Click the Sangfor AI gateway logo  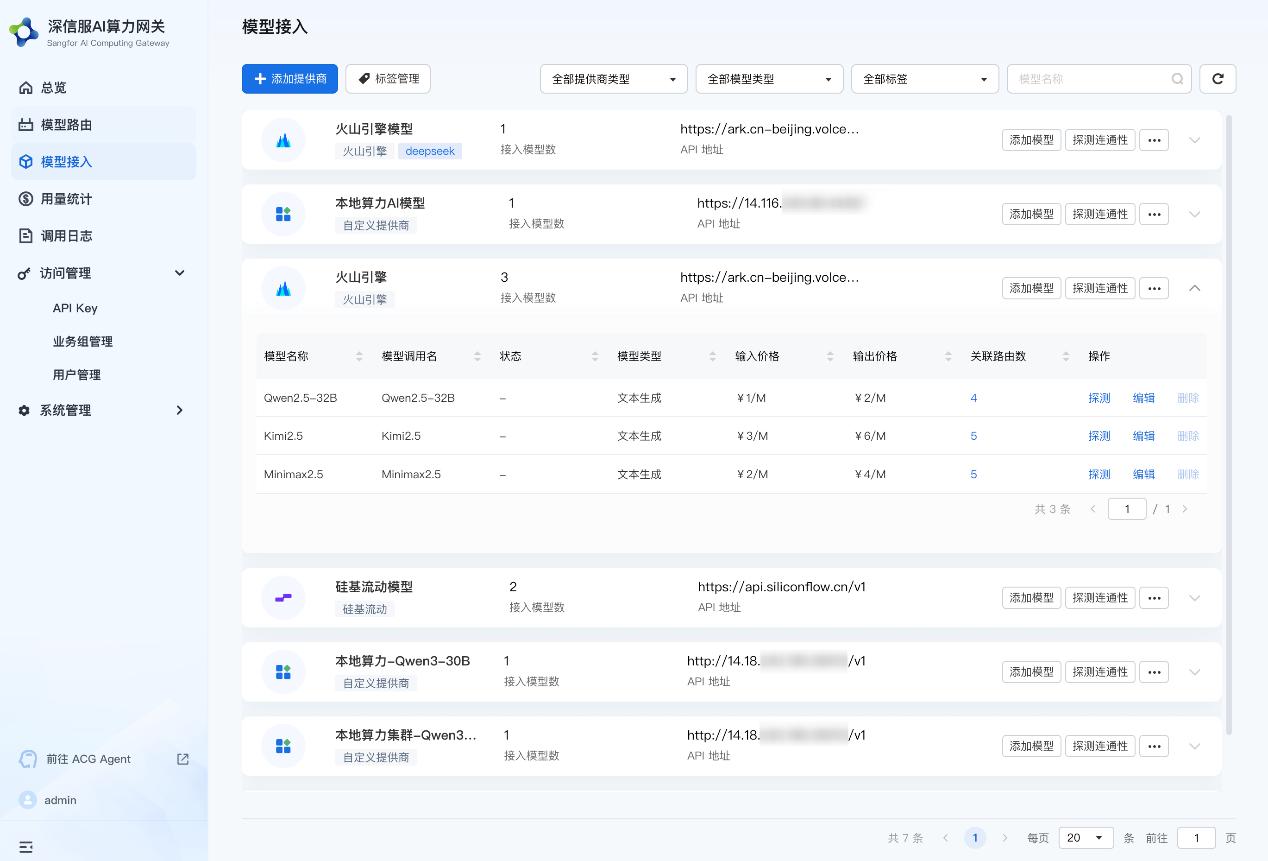click(x=24, y=32)
